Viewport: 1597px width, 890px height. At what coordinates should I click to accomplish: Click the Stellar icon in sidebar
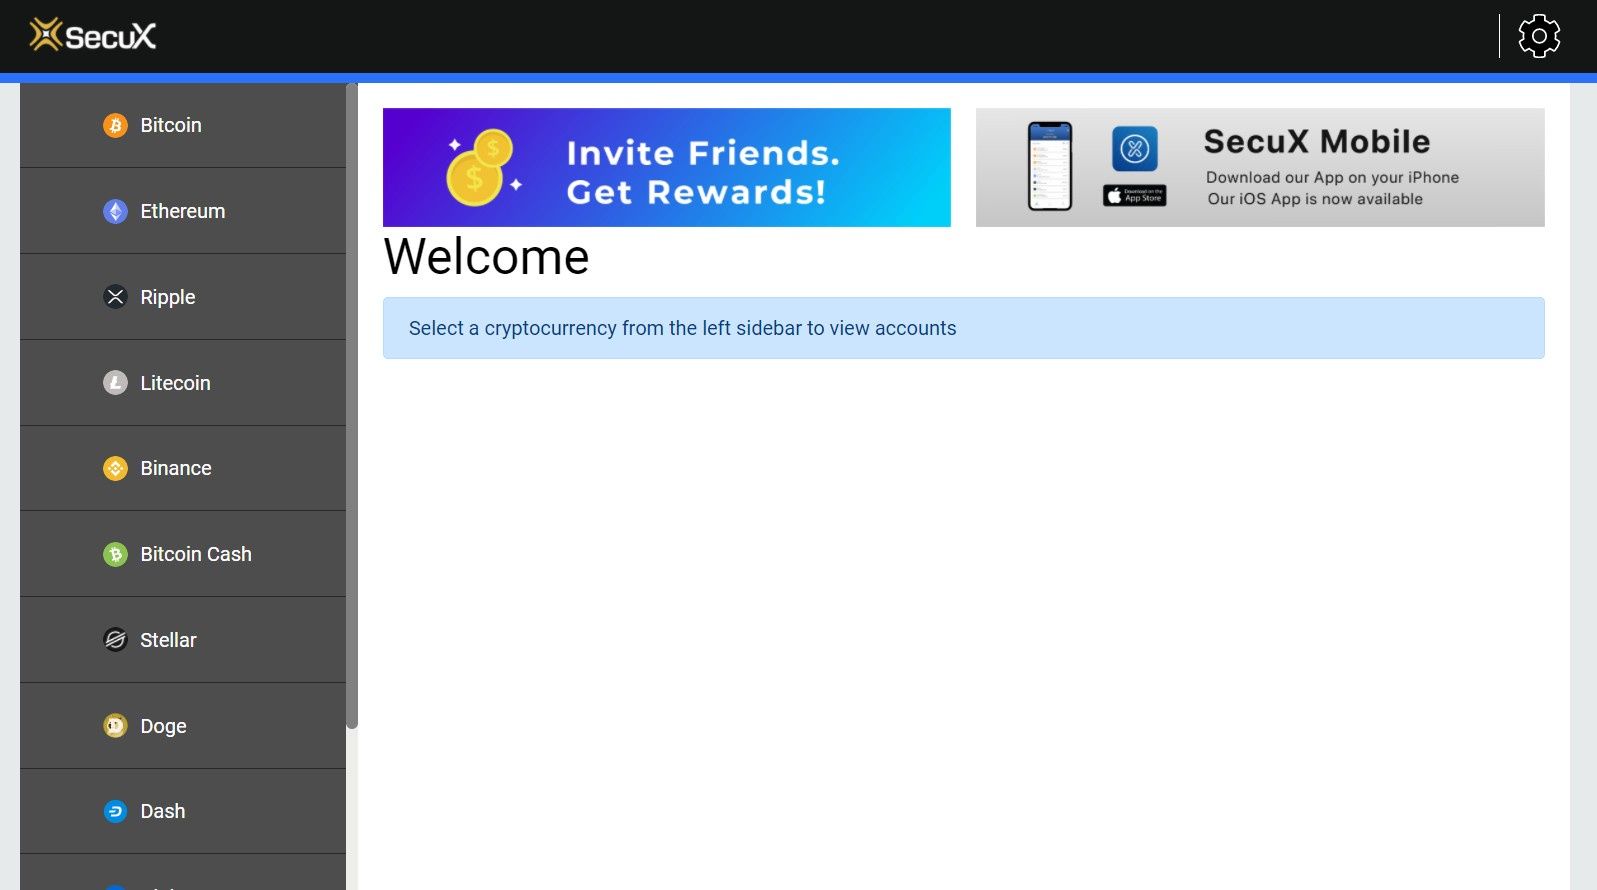115,640
